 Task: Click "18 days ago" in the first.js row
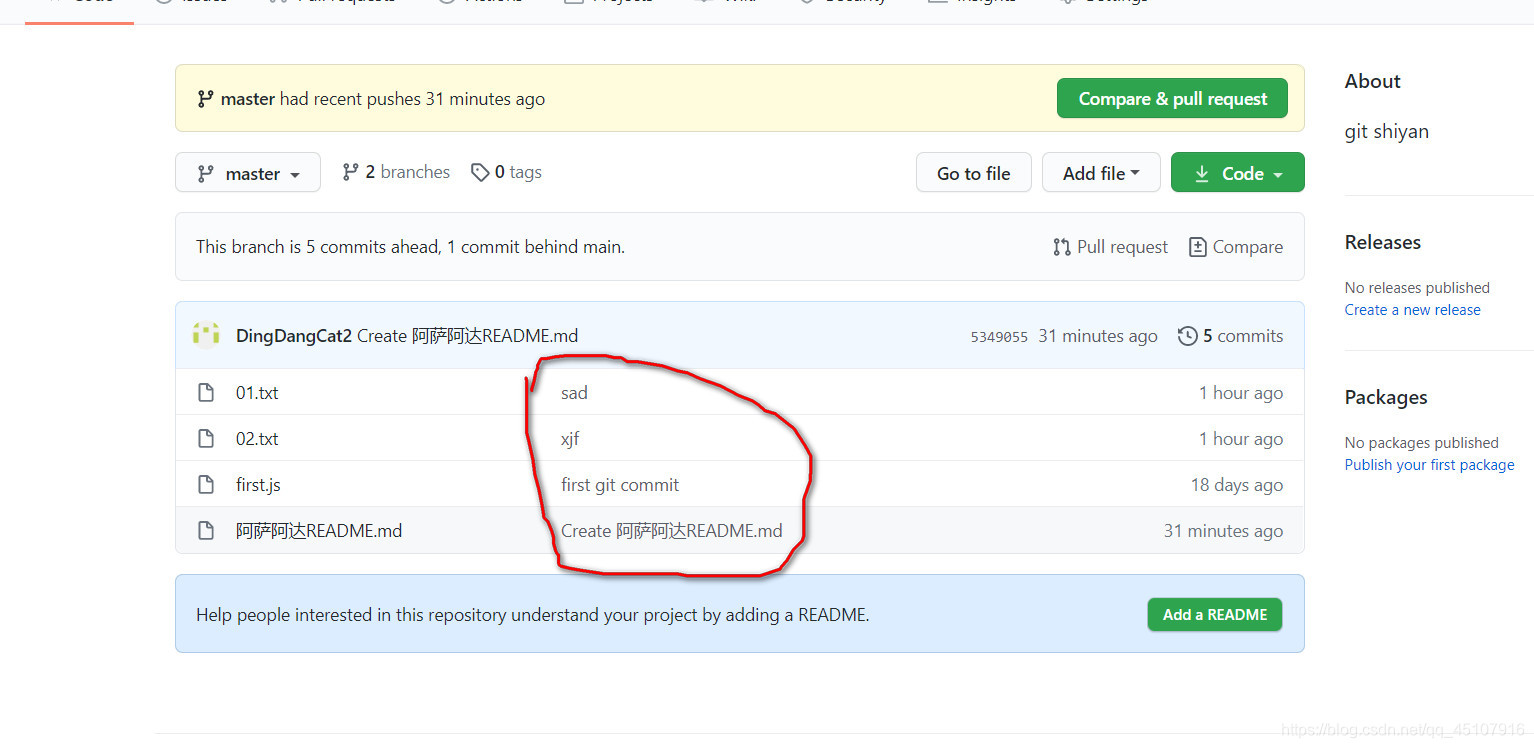tap(1237, 485)
